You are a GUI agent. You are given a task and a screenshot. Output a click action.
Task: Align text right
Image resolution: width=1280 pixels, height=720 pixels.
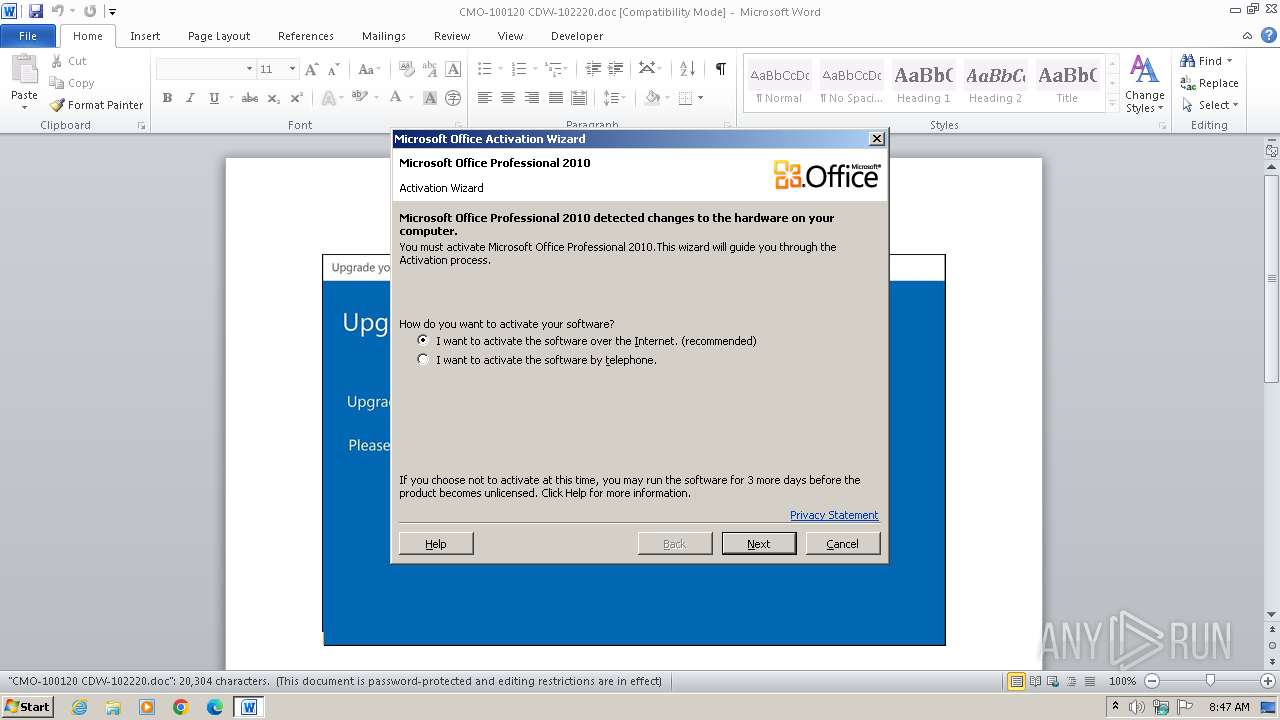tap(532, 98)
